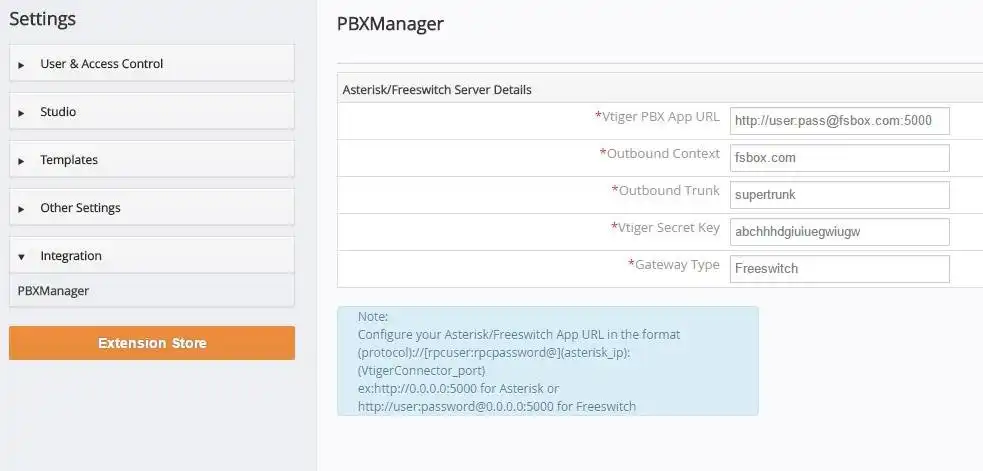Expand the Studio section arrow
The image size is (983, 471).
(21, 113)
